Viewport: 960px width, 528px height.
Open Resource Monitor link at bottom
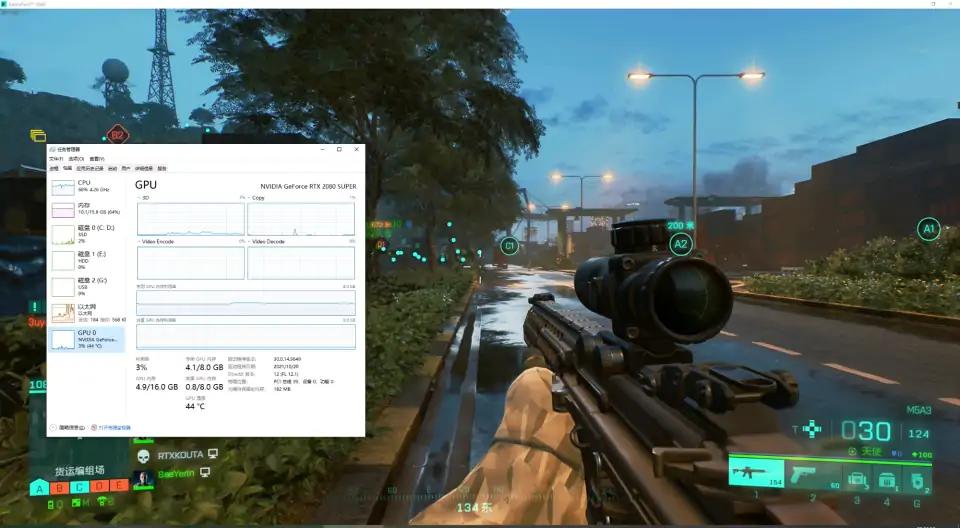point(114,428)
